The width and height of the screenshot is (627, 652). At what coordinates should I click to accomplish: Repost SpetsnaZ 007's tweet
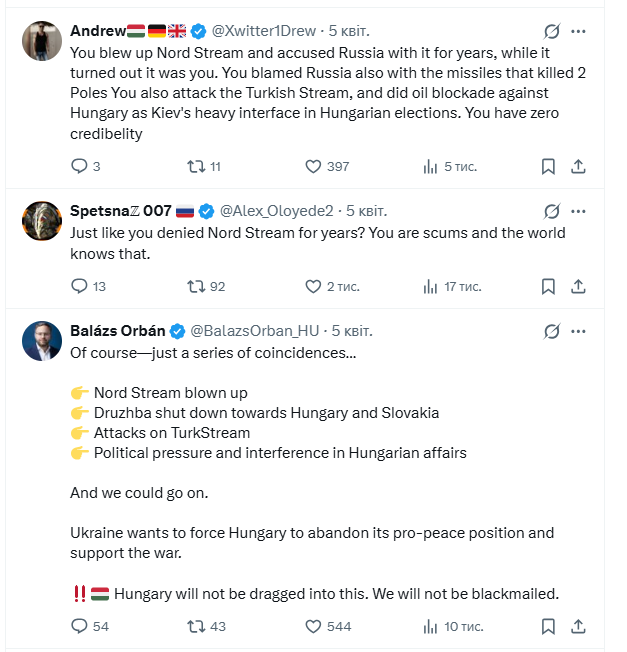196,286
